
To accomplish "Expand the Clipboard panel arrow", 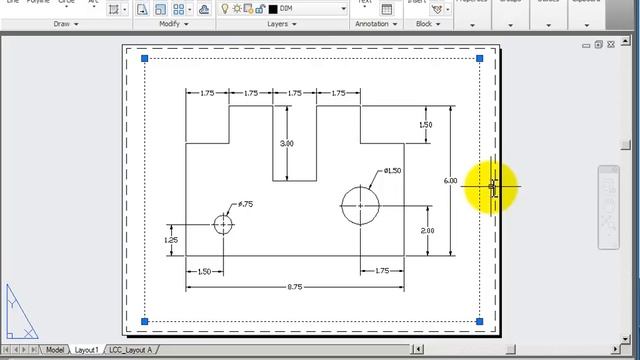I will 587,25.
